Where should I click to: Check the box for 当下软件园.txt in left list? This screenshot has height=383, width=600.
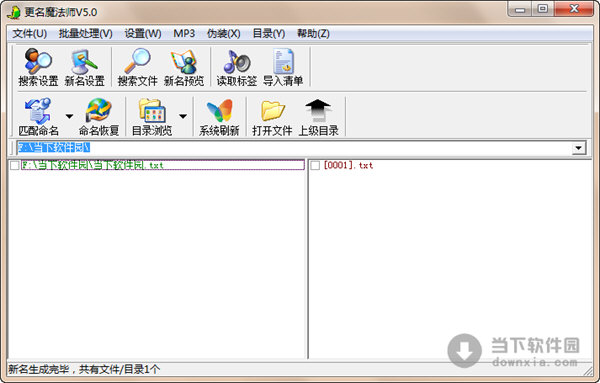(x=15, y=165)
